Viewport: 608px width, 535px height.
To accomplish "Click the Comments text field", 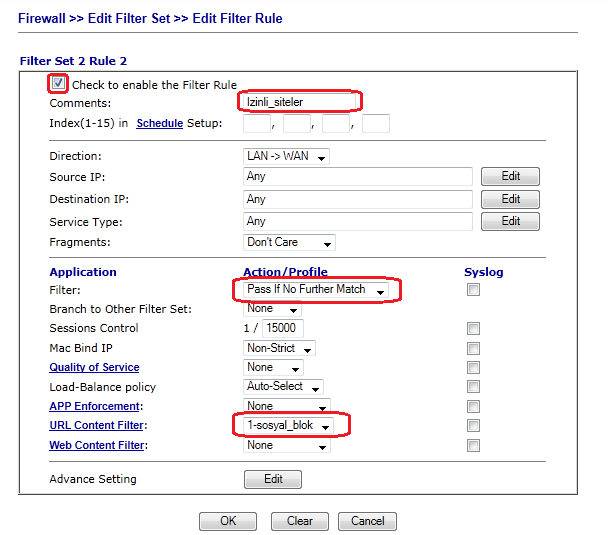I will [299, 101].
